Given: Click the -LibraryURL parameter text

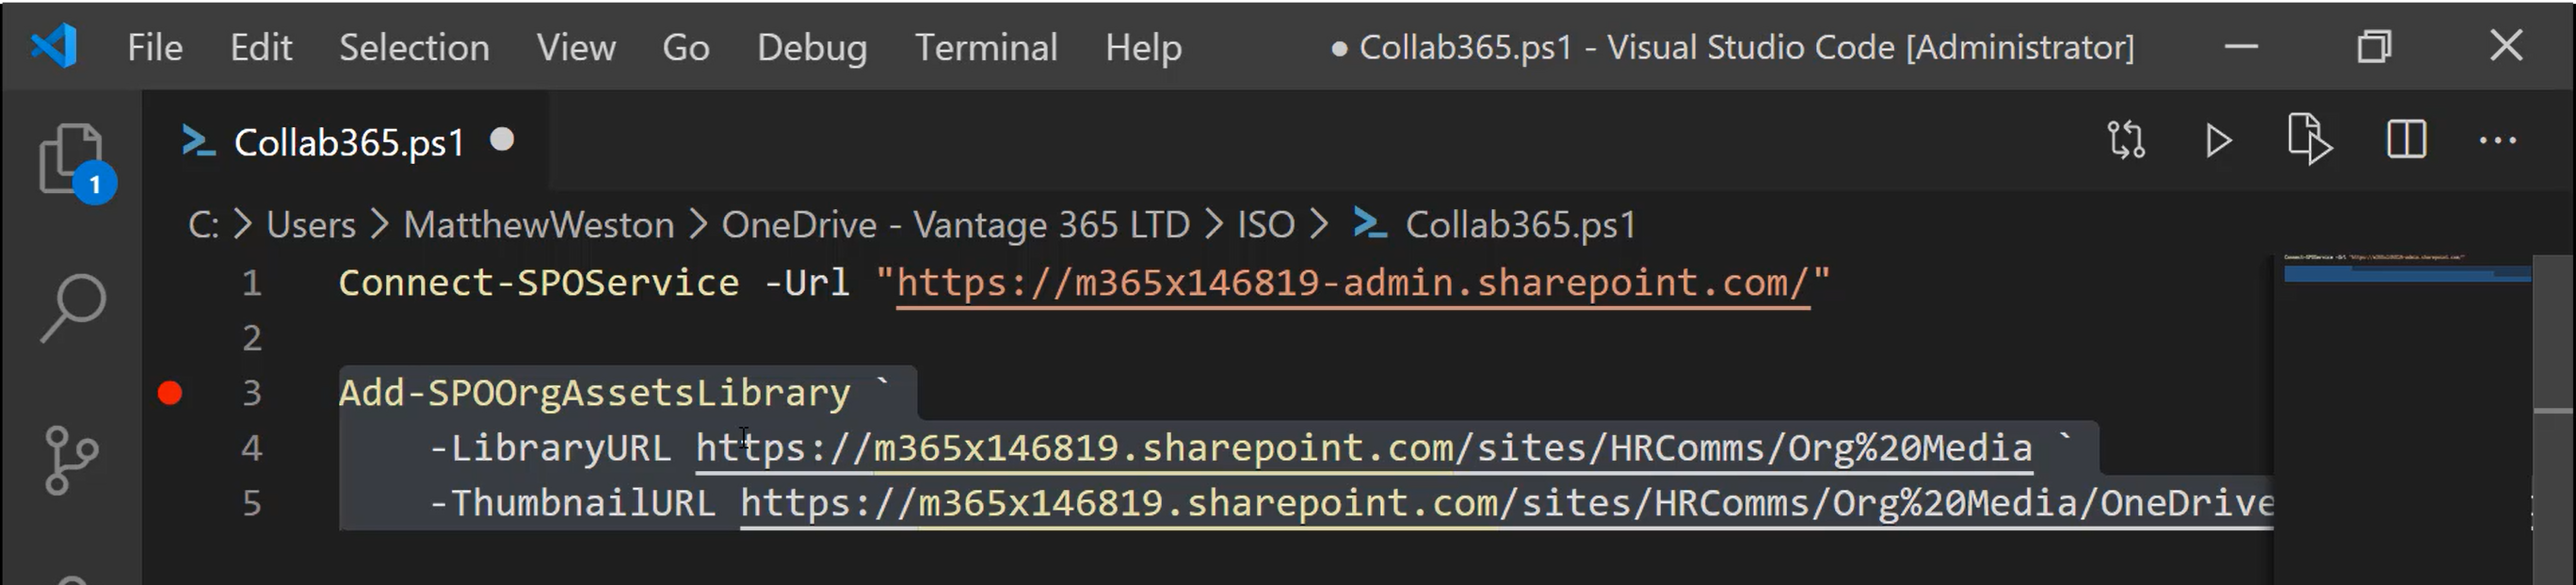Looking at the screenshot, I should 550,448.
